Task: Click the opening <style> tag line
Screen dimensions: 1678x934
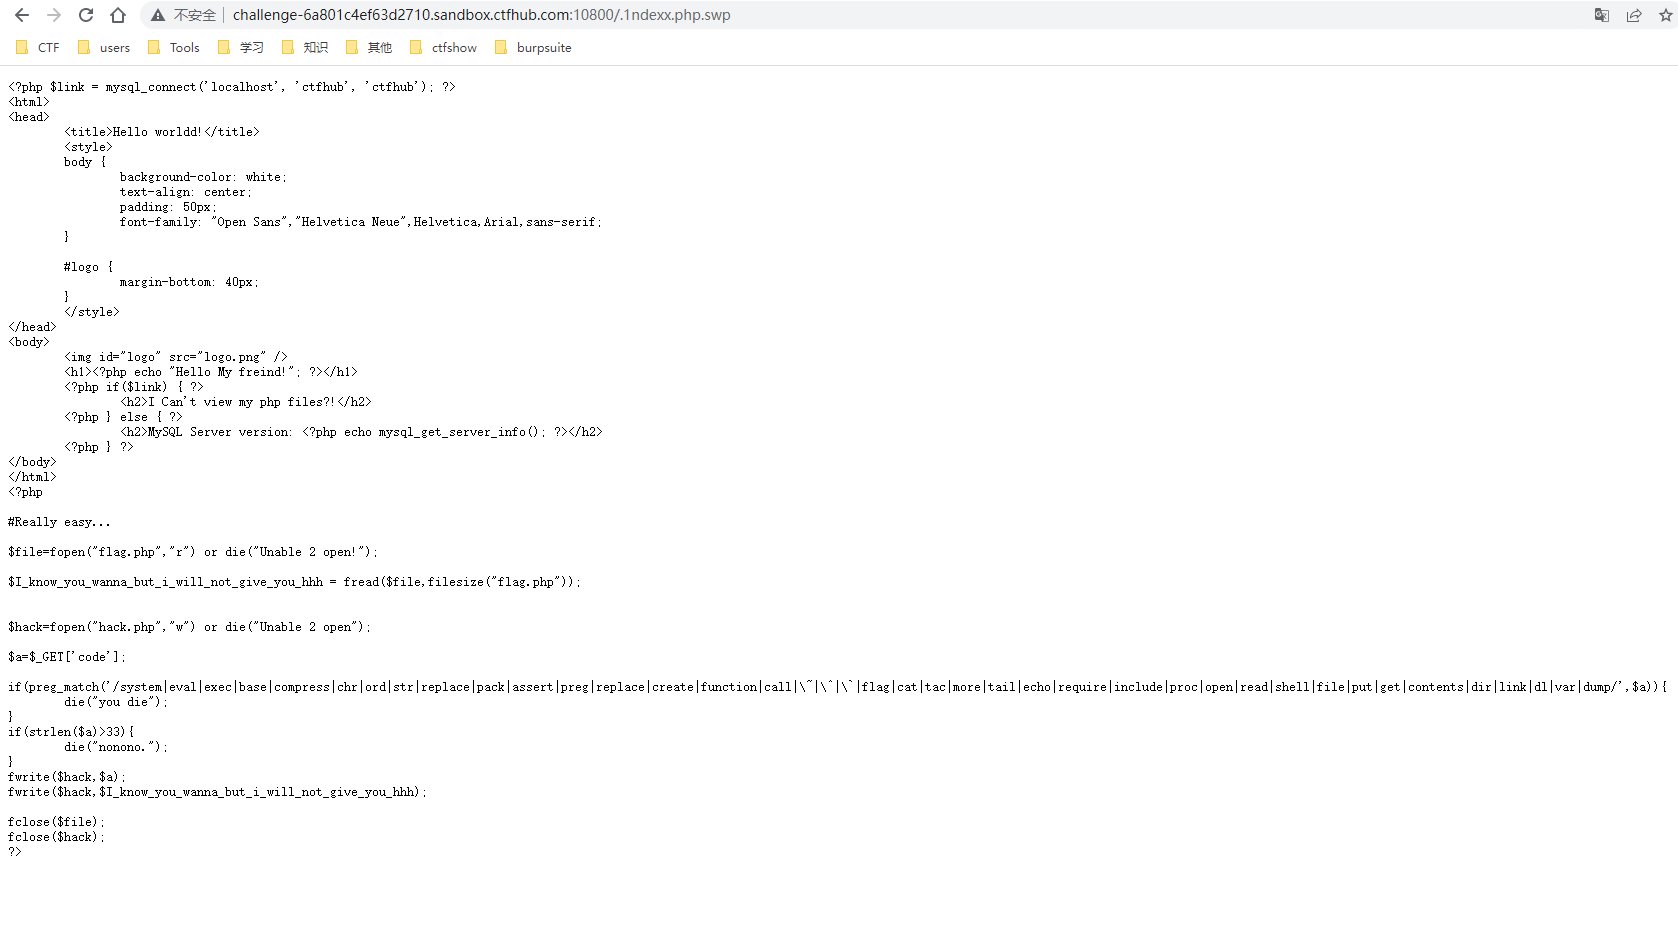Action: (88, 147)
